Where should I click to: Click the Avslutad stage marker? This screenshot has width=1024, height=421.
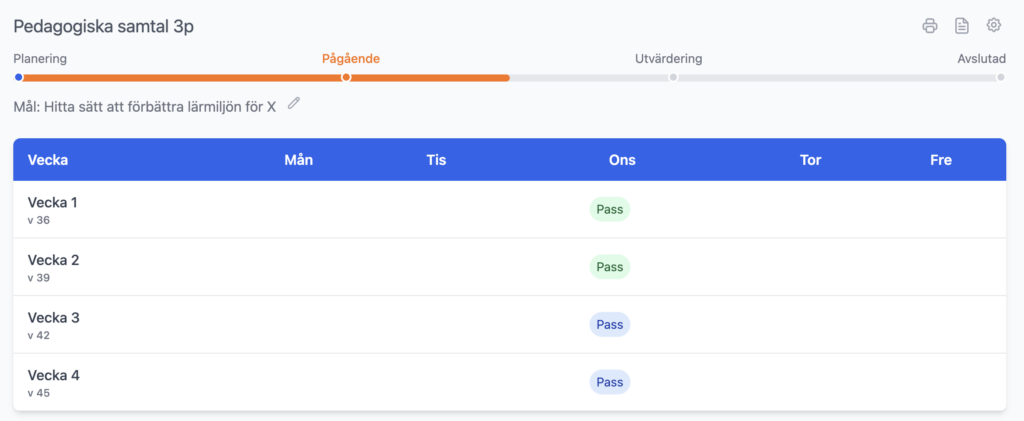click(1000, 77)
